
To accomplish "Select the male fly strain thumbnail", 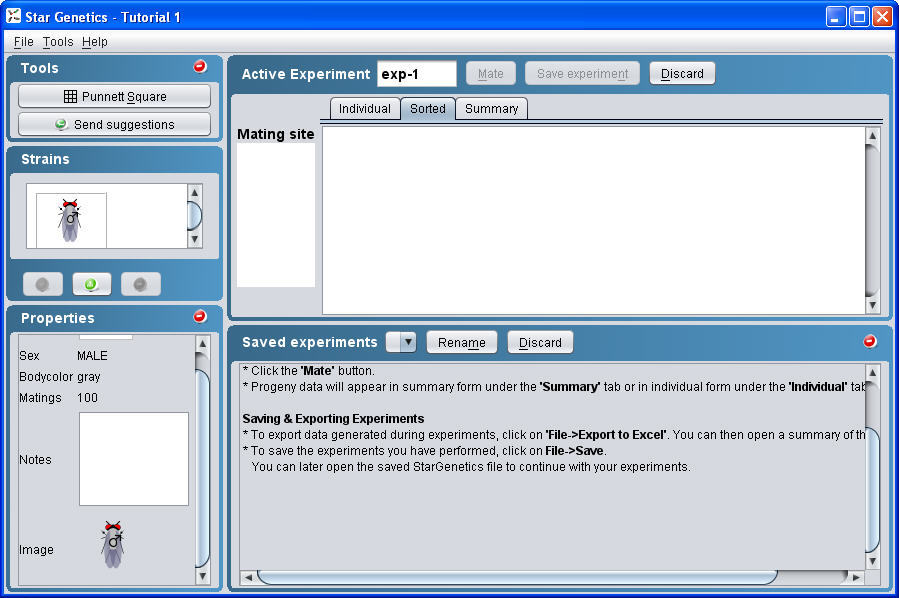I will tap(71, 221).
